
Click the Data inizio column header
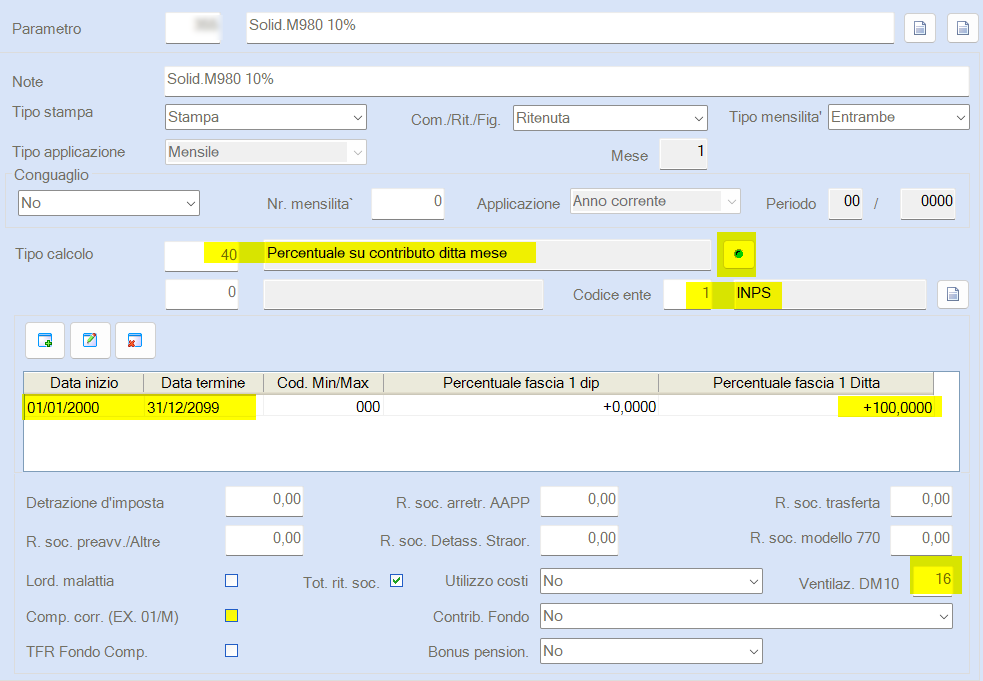tap(84, 383)
